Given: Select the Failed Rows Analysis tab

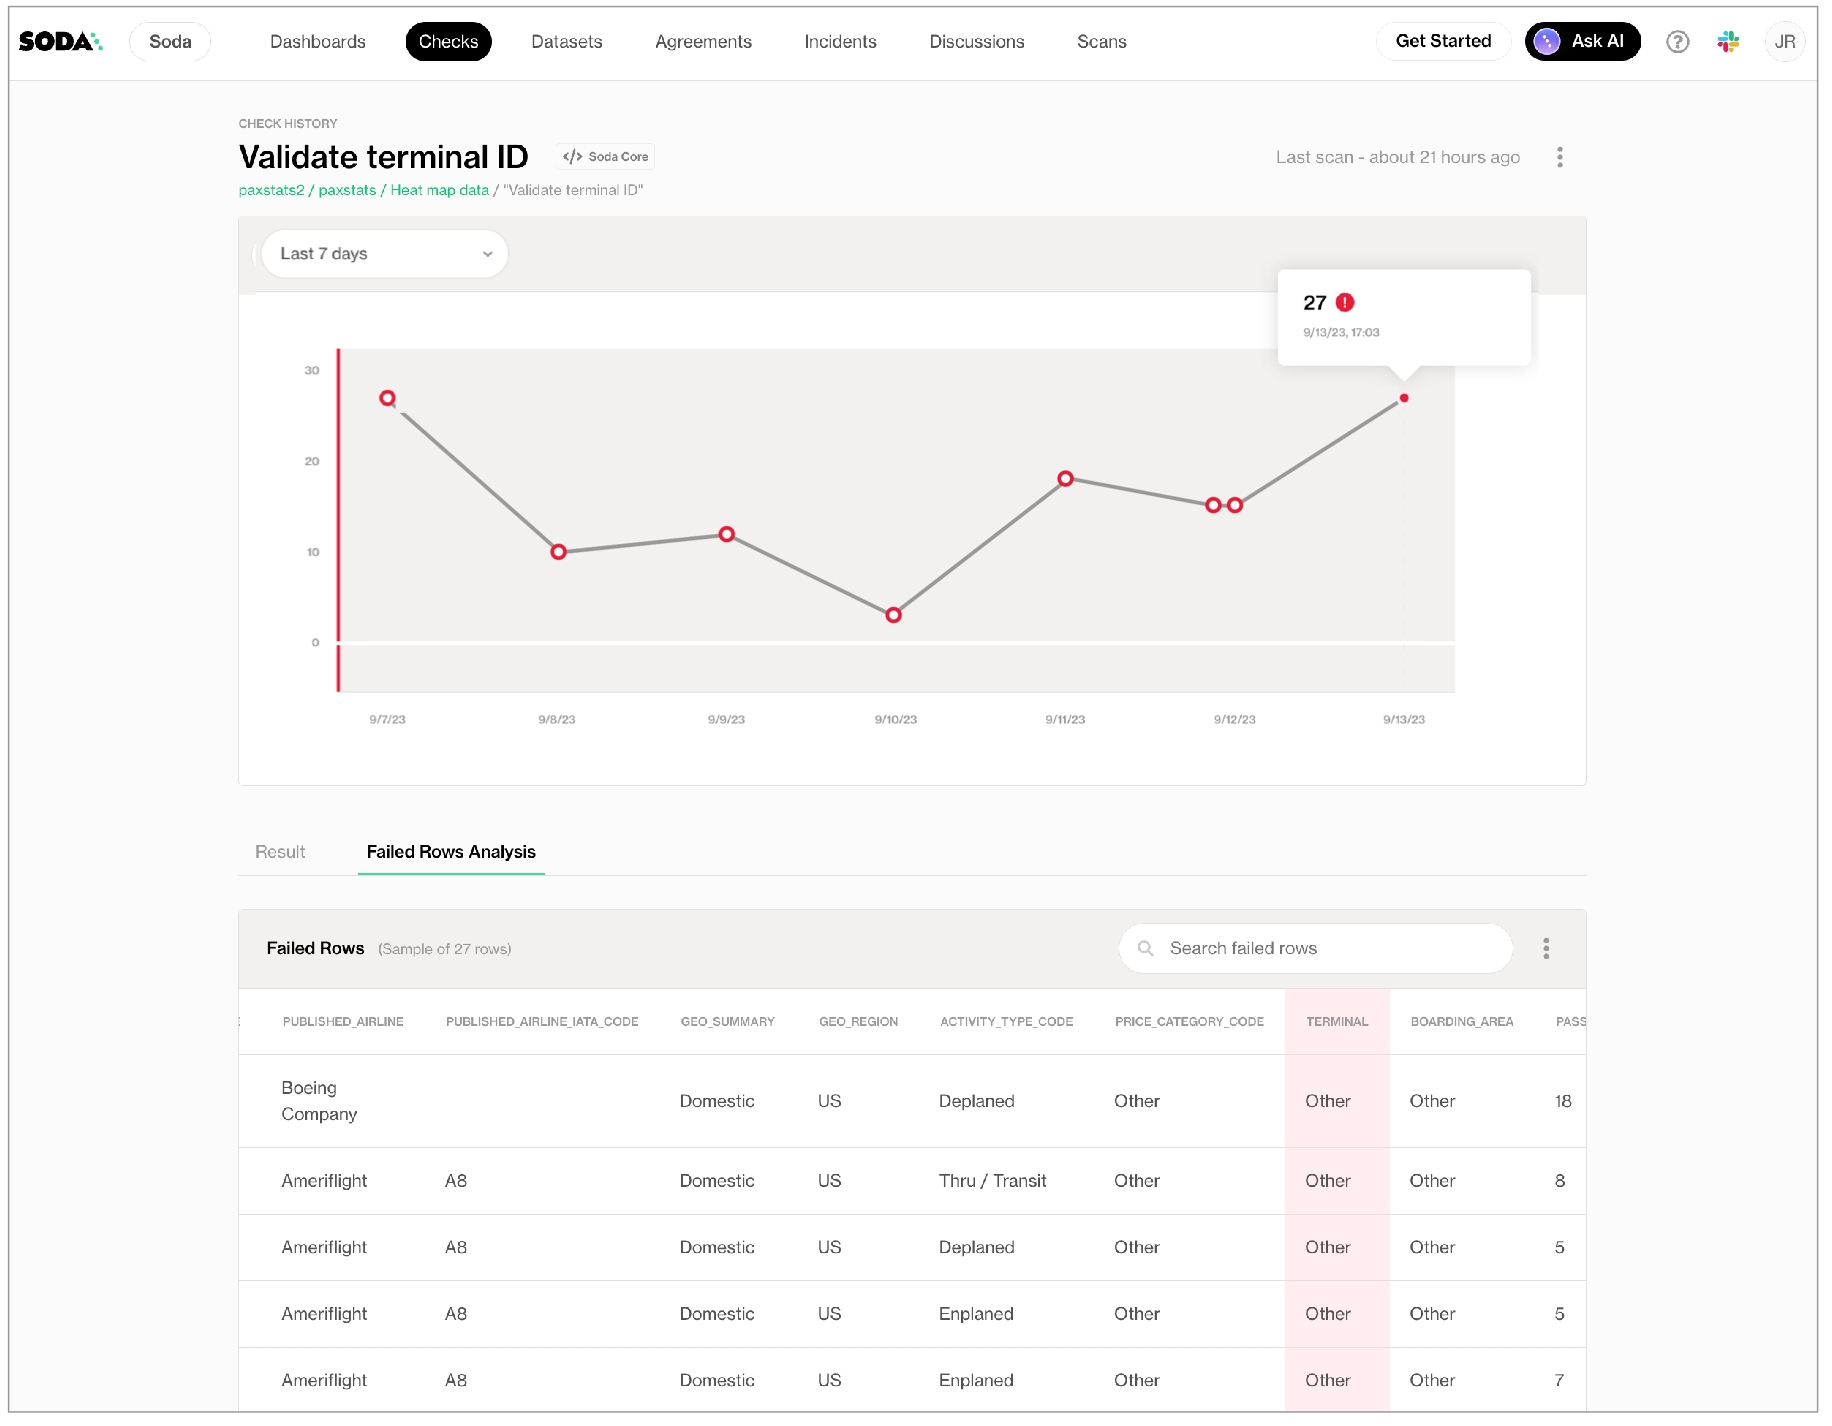Looking at the screenshot, I should 451,852.
